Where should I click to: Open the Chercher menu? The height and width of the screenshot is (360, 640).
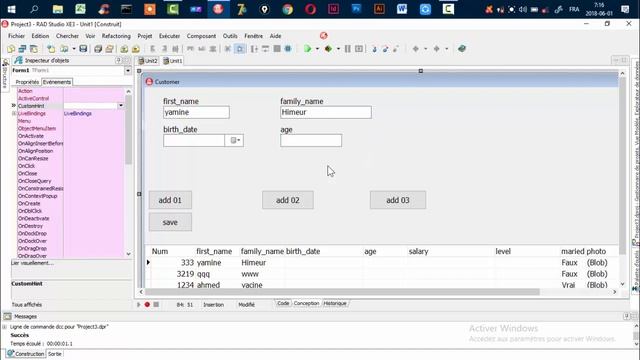(x=67, y=36)
